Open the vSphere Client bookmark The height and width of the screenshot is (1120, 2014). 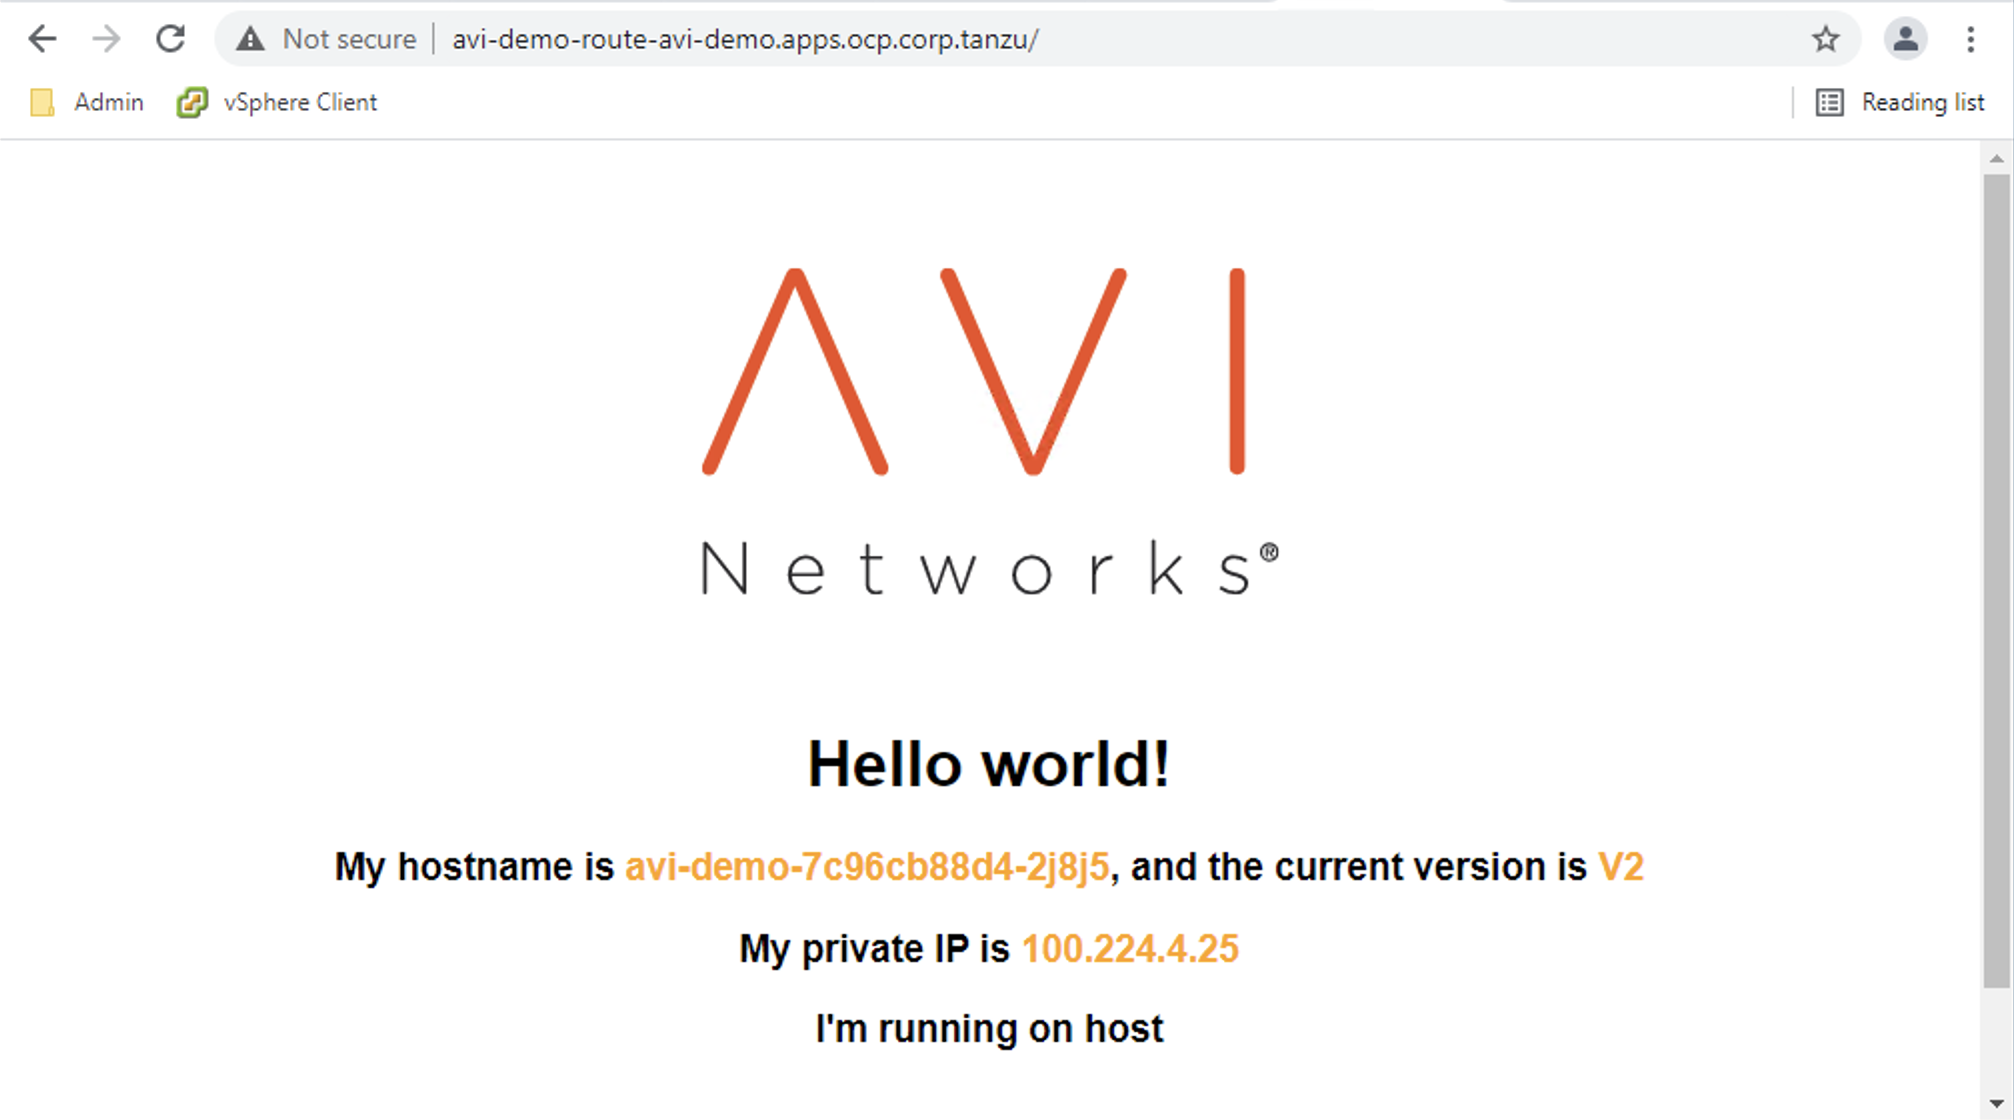pos(299,102)
